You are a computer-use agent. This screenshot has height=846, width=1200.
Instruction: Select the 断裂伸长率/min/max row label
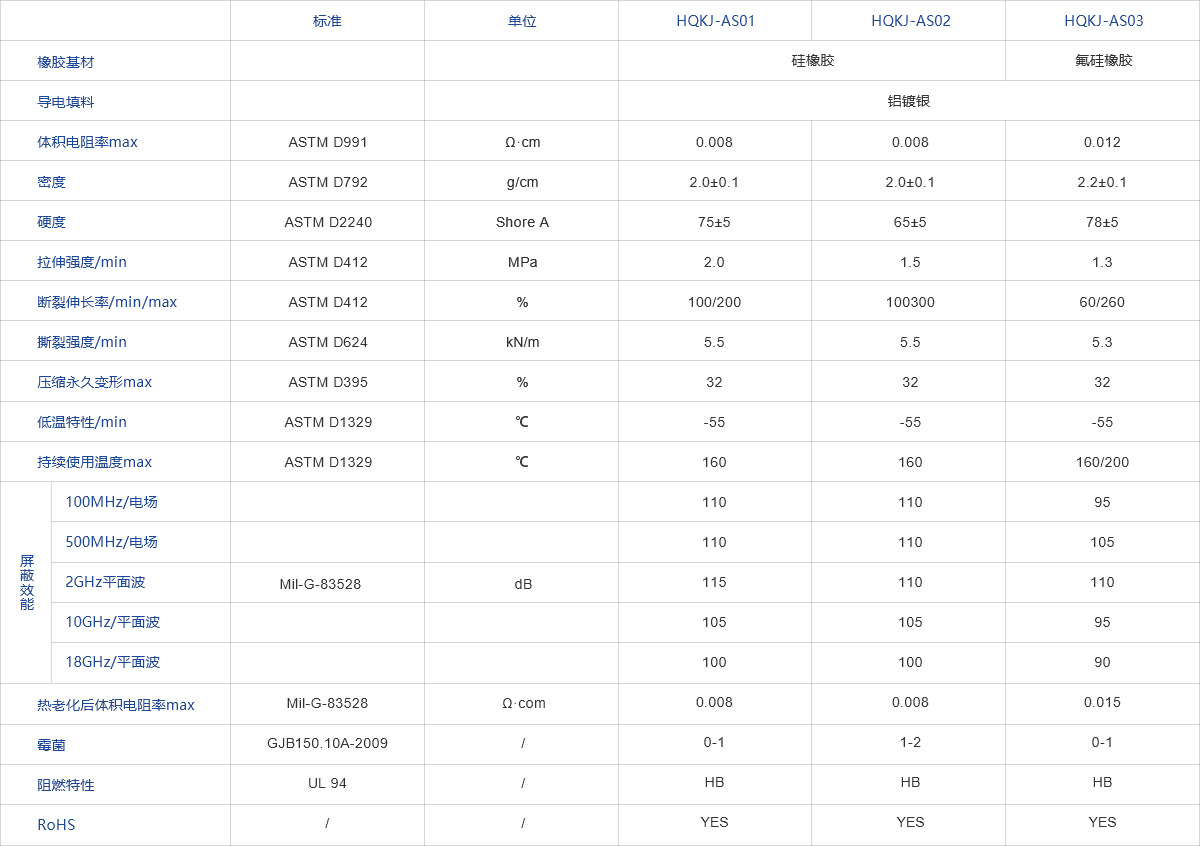[107, 302]
